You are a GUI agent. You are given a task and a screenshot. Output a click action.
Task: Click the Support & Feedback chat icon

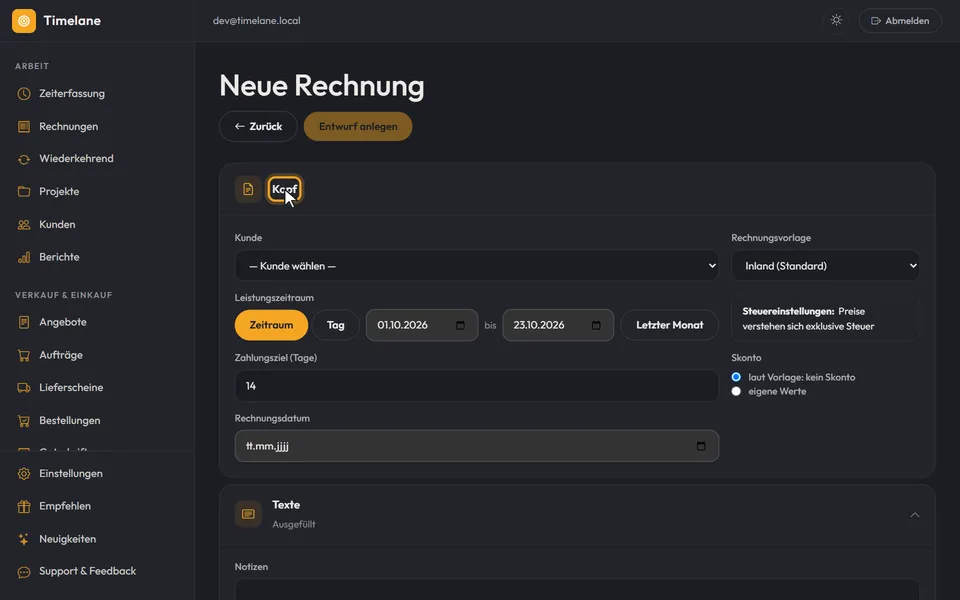(x=24, y=572)
